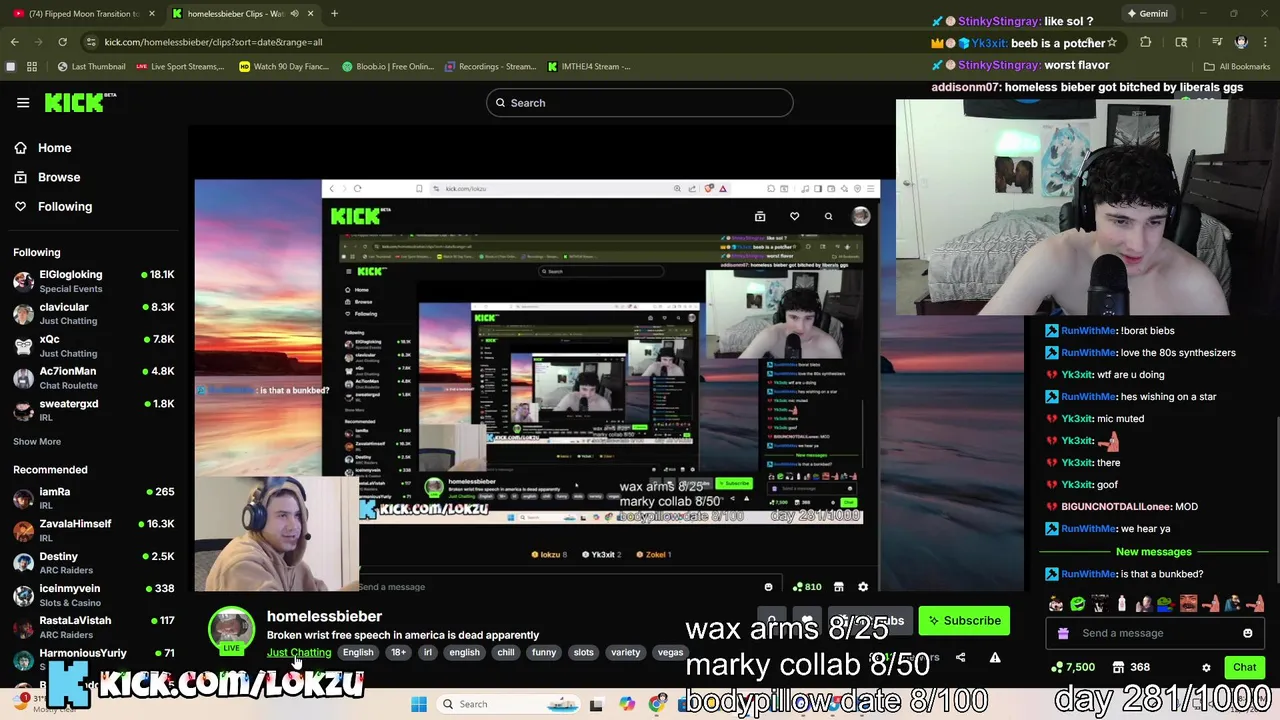Image resolution: width=1280 pixels, height=720 pixels.
Task: Open the apps grid icon in bookmarks bar
Action: (32, 67)
